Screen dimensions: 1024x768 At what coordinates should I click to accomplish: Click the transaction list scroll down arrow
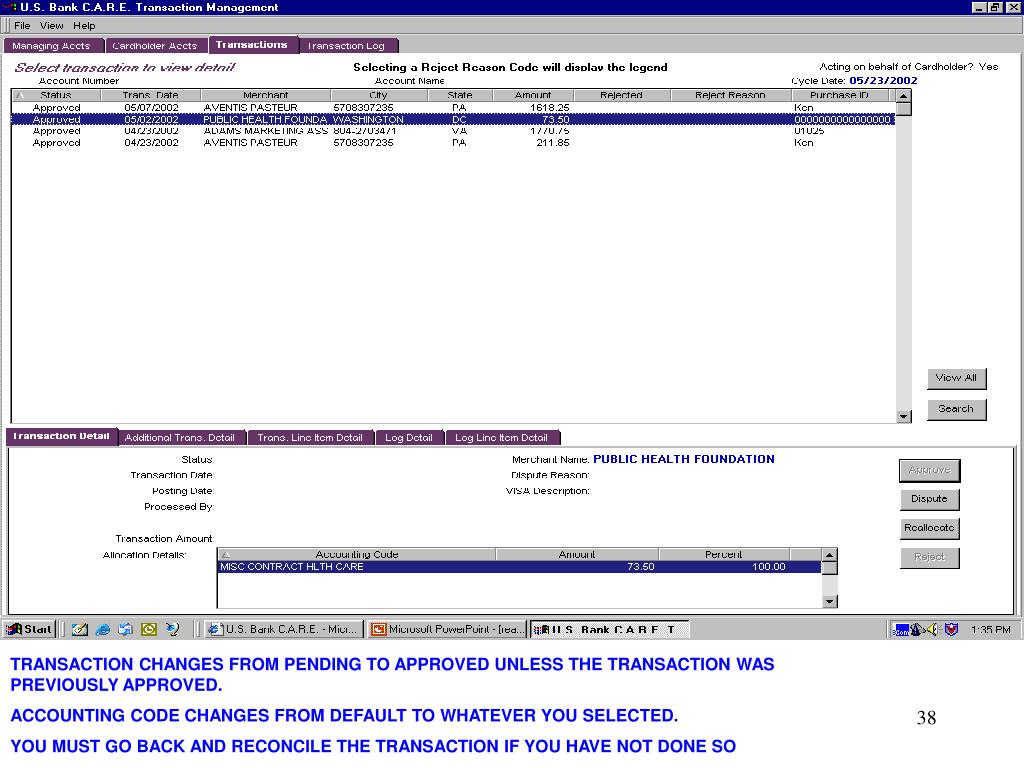click(x=904, y=416)
